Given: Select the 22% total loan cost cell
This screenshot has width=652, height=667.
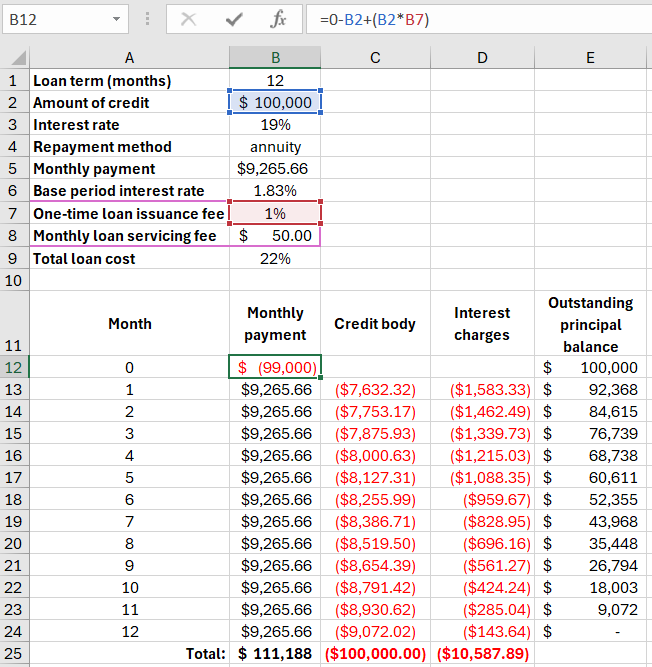Looking at the screenshot, I should pyautogui.click(x=275, y=259).
